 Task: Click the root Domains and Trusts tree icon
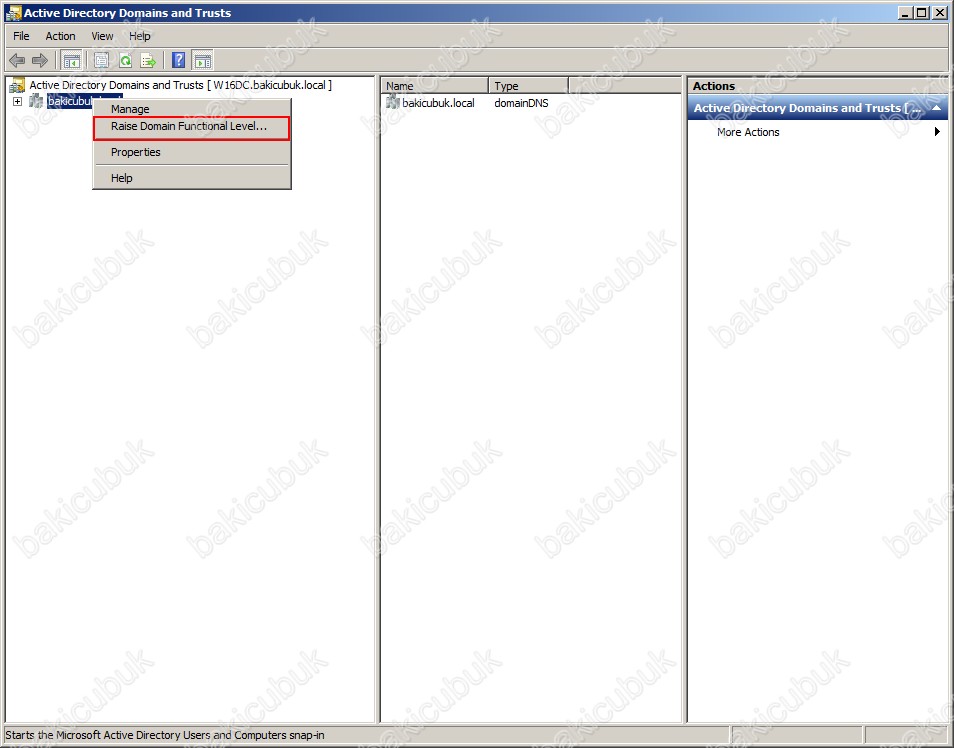tap(17, 85)
